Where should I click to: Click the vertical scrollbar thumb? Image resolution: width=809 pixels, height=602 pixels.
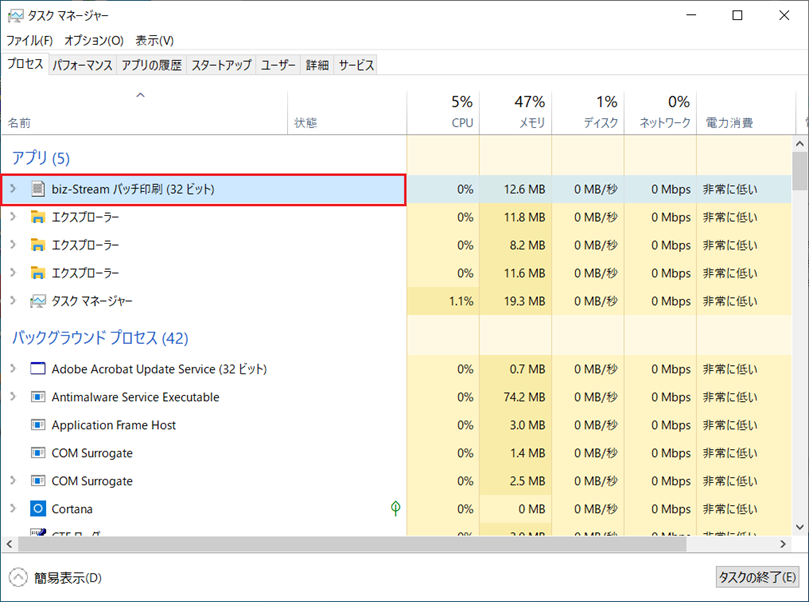tap(800, 171)
